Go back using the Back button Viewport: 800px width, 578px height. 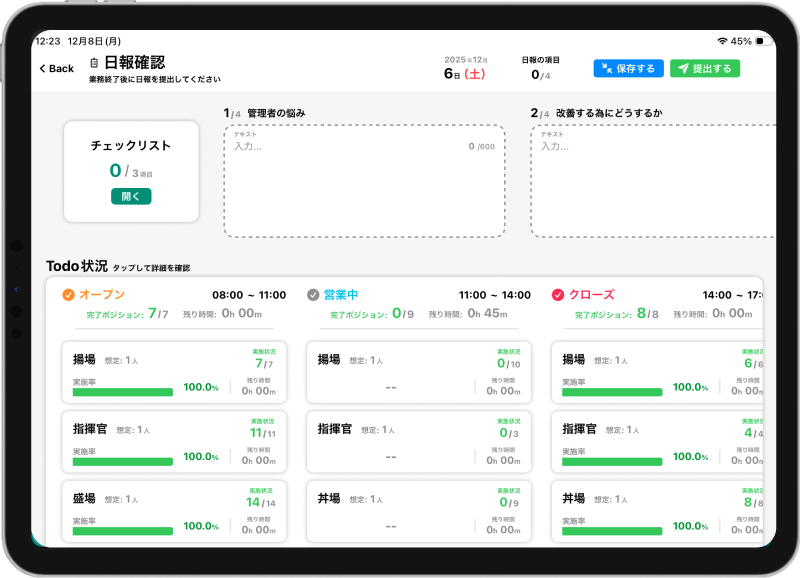coord(57,68)
